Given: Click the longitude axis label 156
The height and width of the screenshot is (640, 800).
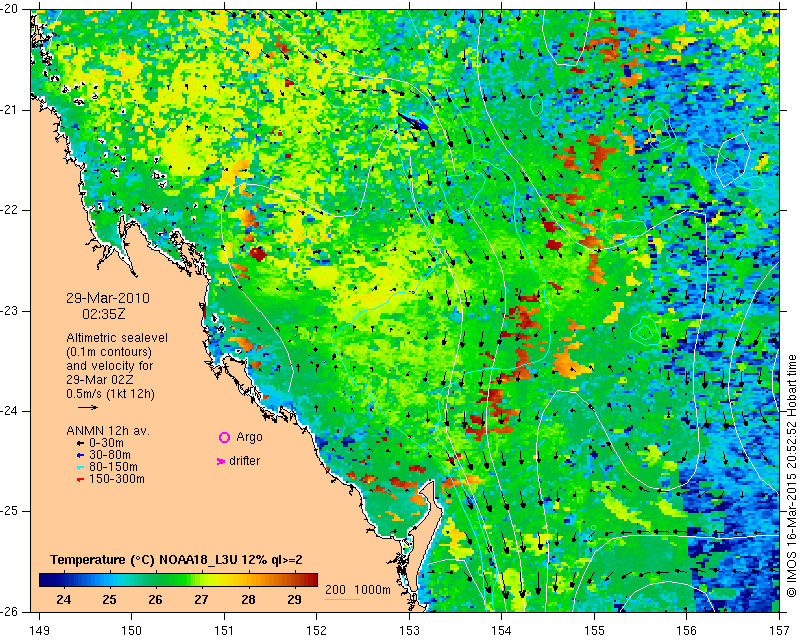Looking at the screenshot, I should [687, 631].
